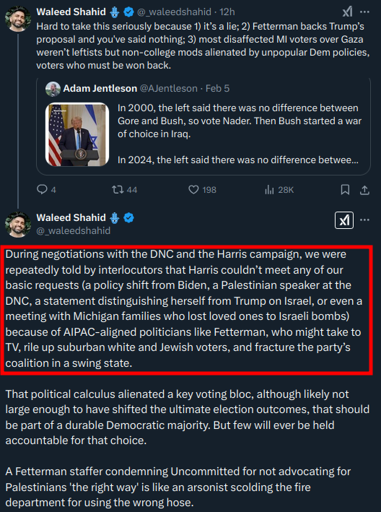Open the @AJentleson handle link
Screen dimensions: 381x512
168,88
